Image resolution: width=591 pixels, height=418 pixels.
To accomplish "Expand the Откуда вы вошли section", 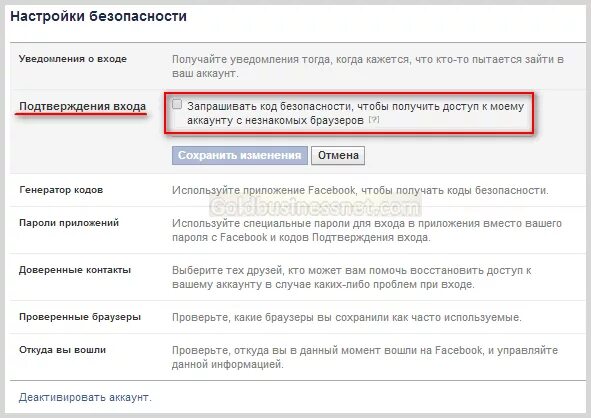I will tap(63, 350).
